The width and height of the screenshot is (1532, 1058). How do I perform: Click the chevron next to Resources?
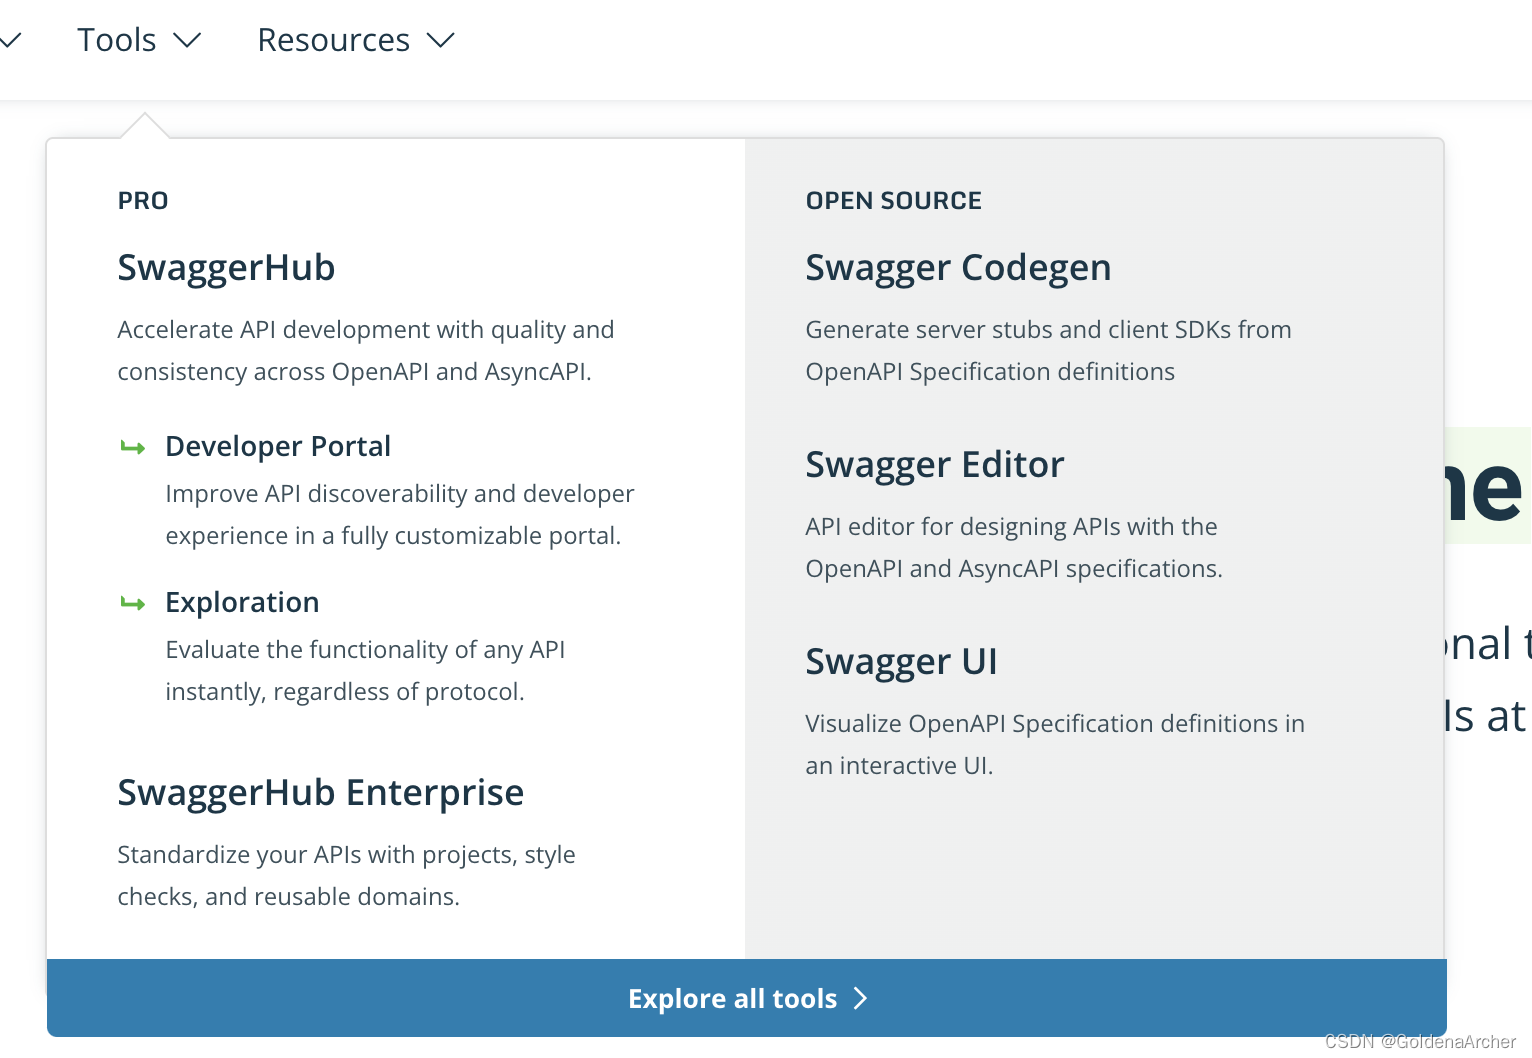pos(440,41)
